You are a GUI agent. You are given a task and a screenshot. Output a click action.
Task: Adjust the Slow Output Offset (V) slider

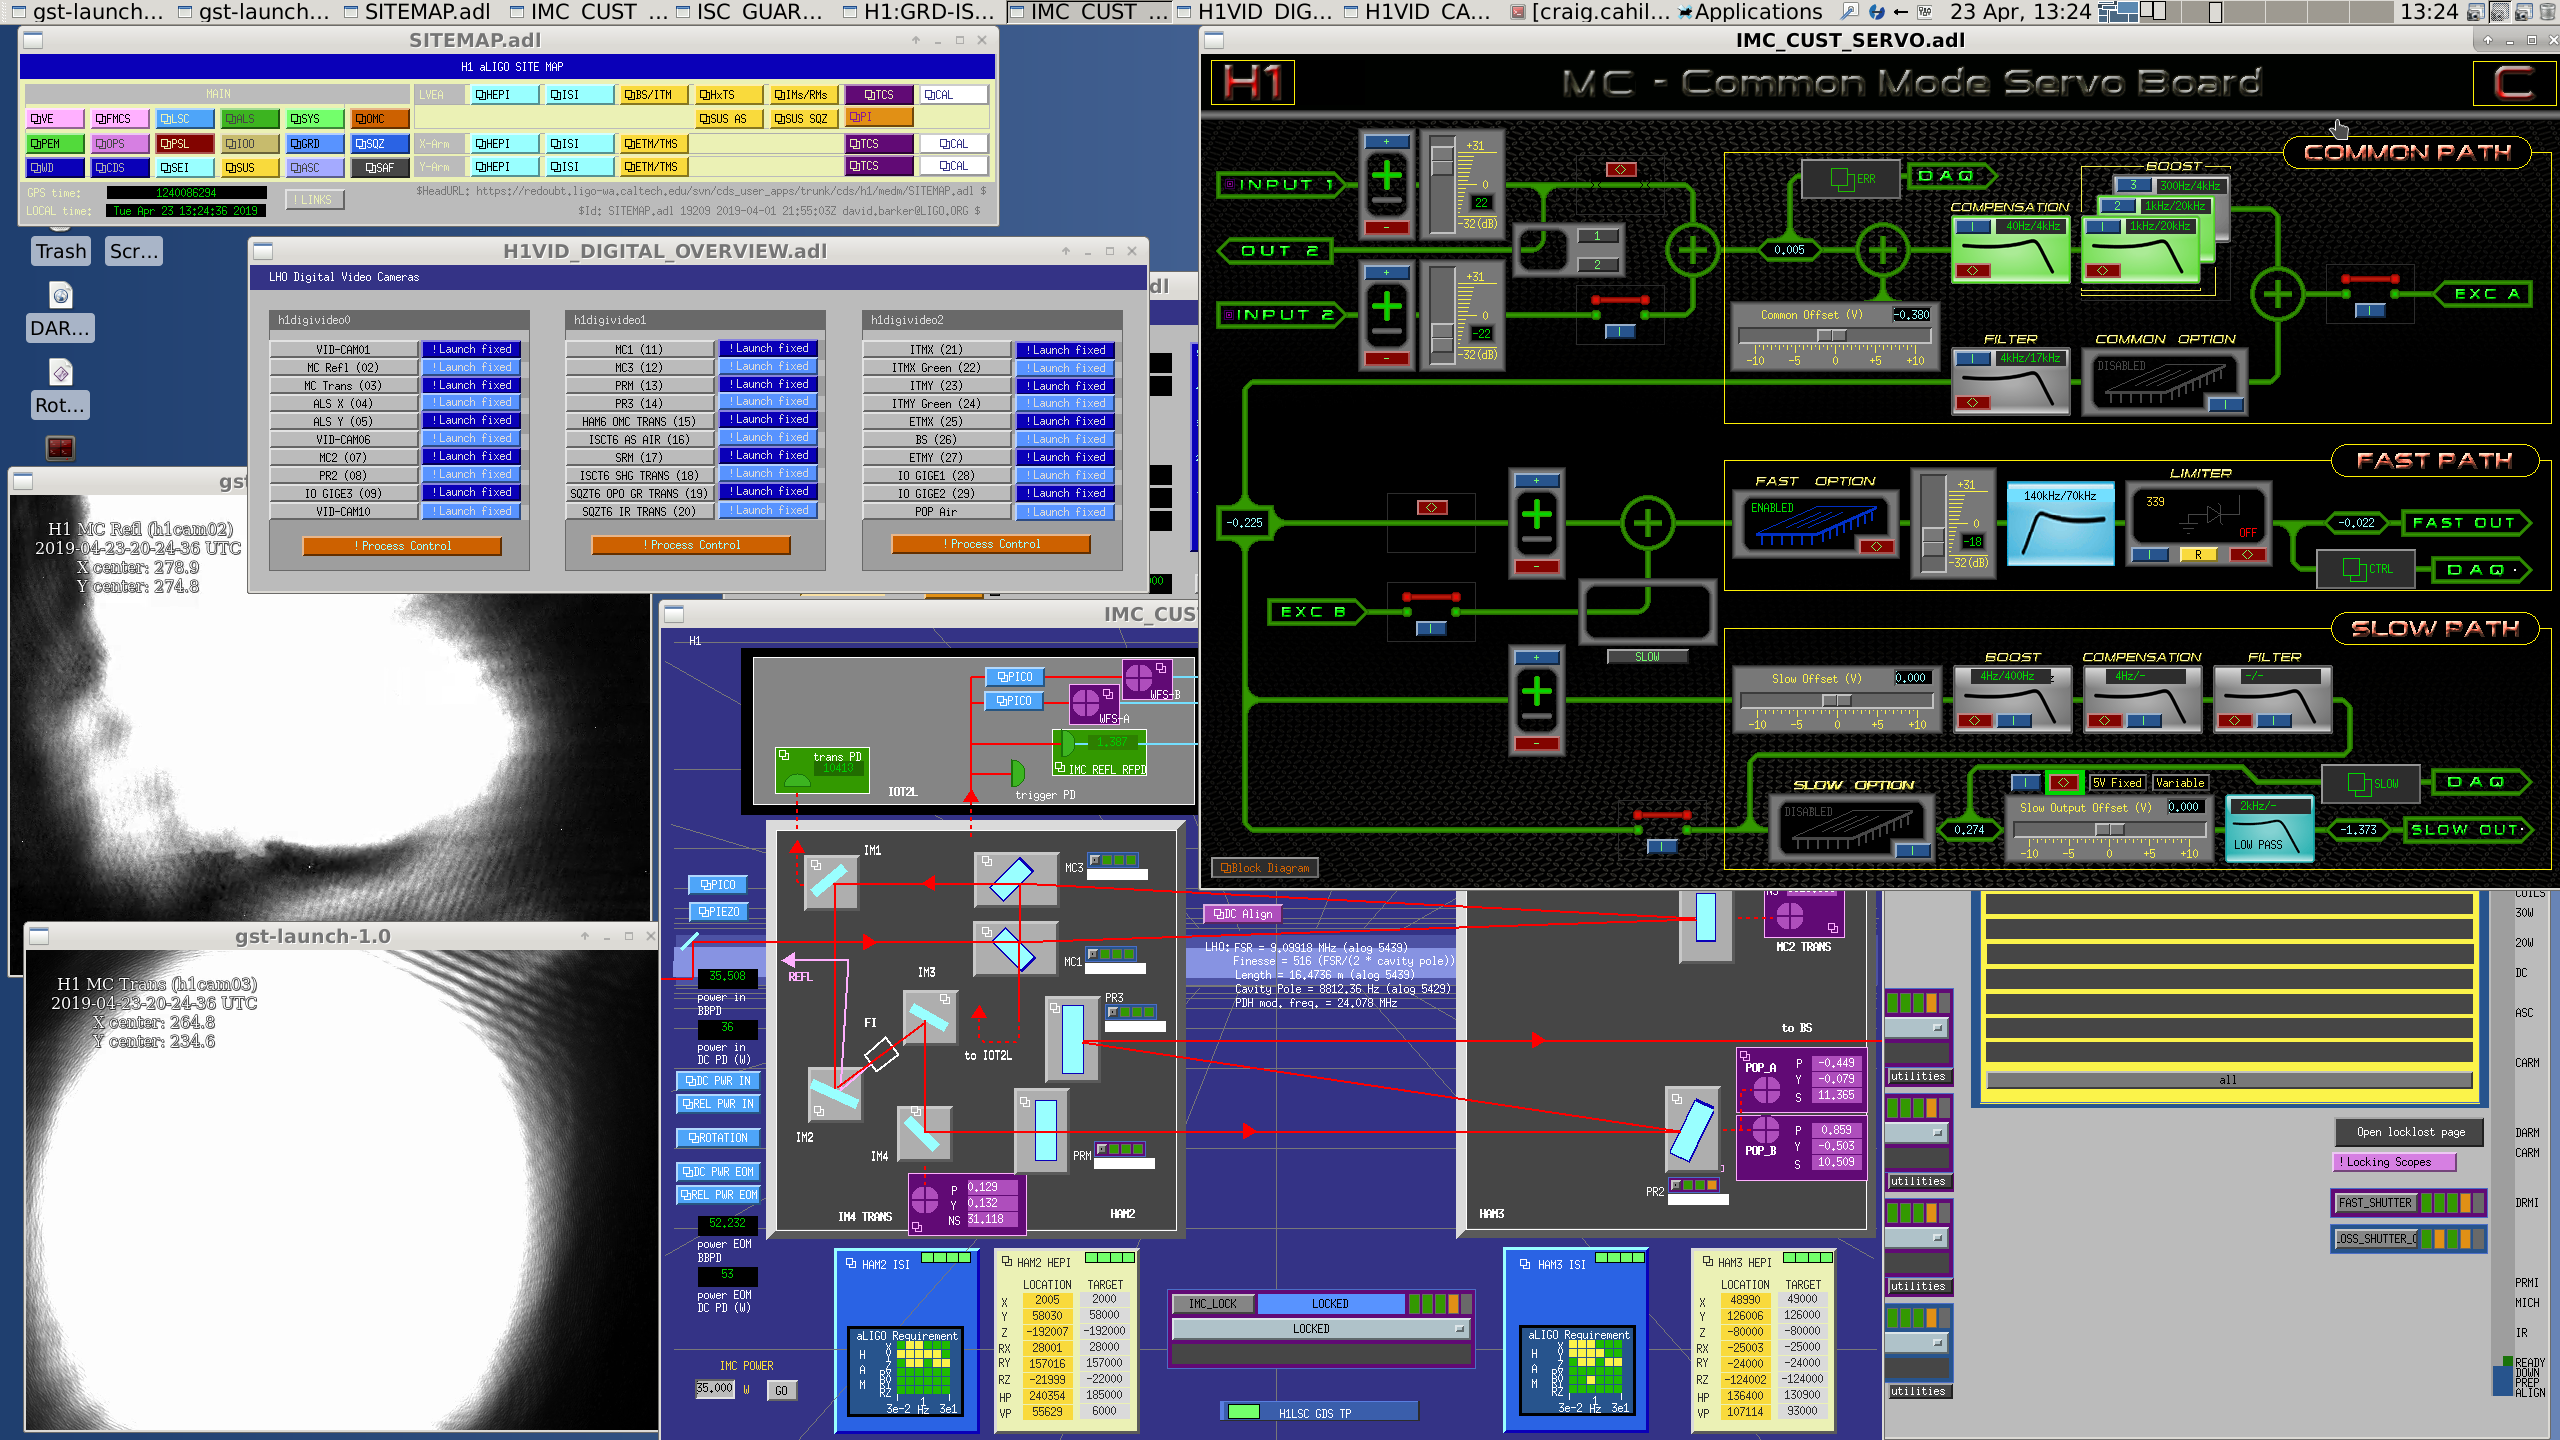2108,829
